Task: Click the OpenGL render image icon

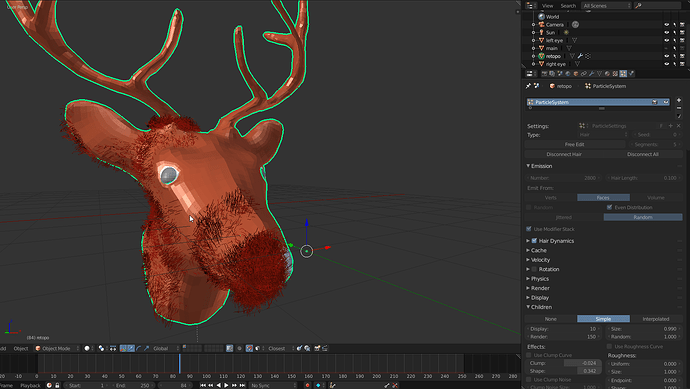Action: [x=317, y=348]
